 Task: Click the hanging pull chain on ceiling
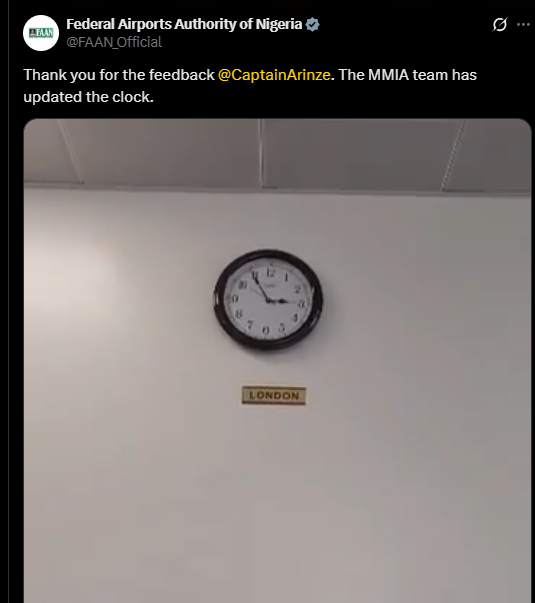453,155
